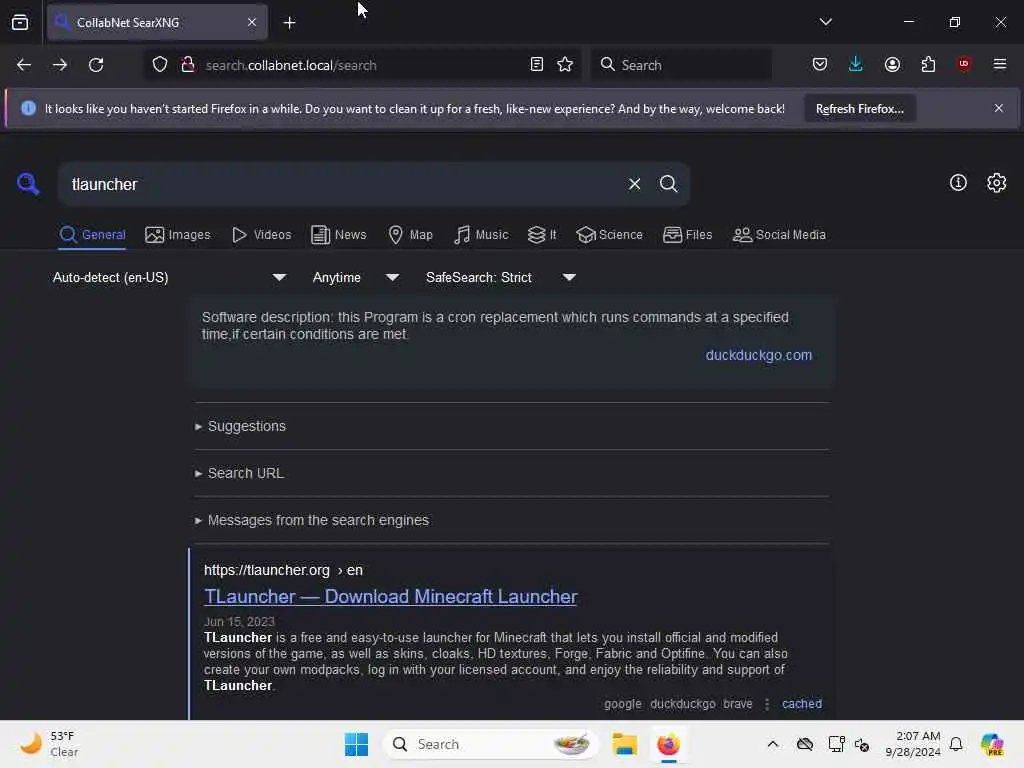Viewport: 1024px width, 768px height.
Task: Save page to Pocket
Action: click(820, 64)
